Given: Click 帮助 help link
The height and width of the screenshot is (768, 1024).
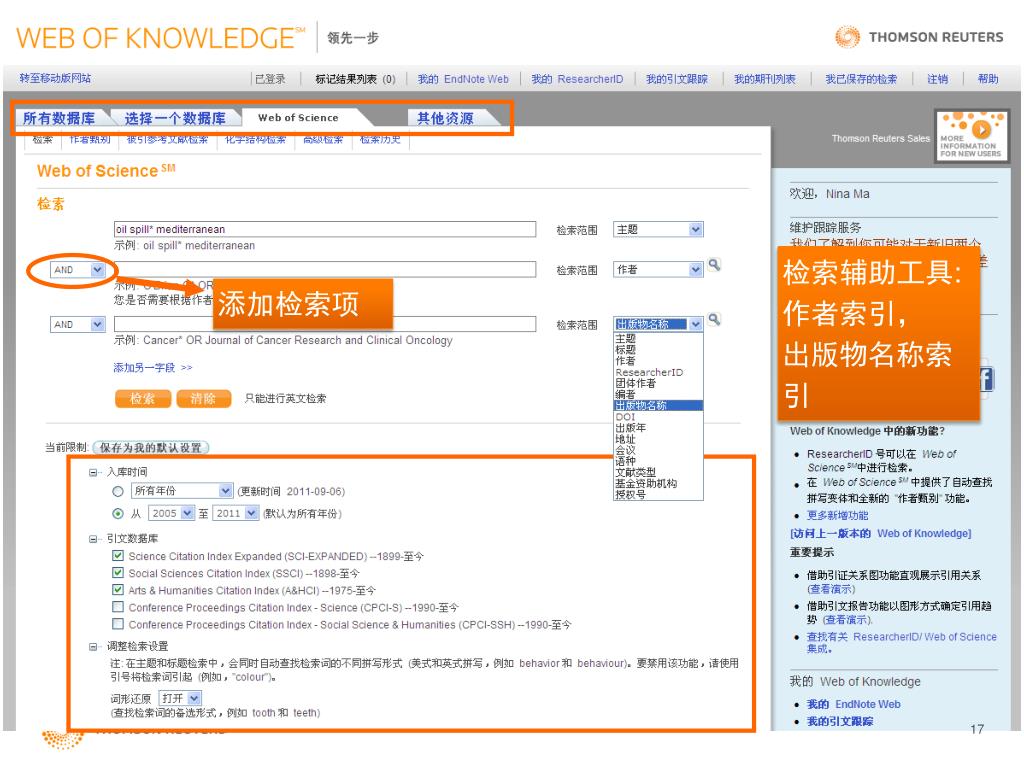Looking at the screenshot, I should [x=987, y=79].
